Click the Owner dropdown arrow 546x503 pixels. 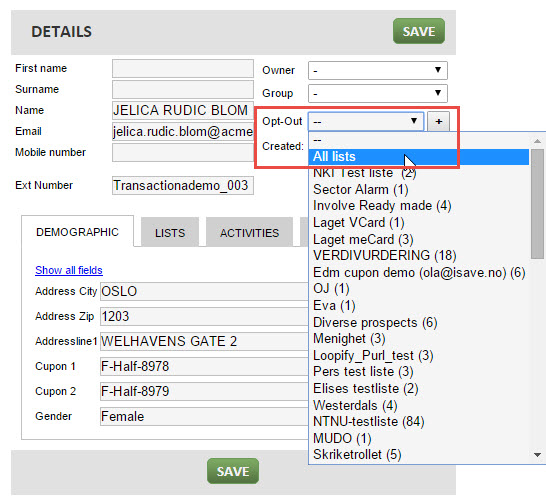coord(438,70)
